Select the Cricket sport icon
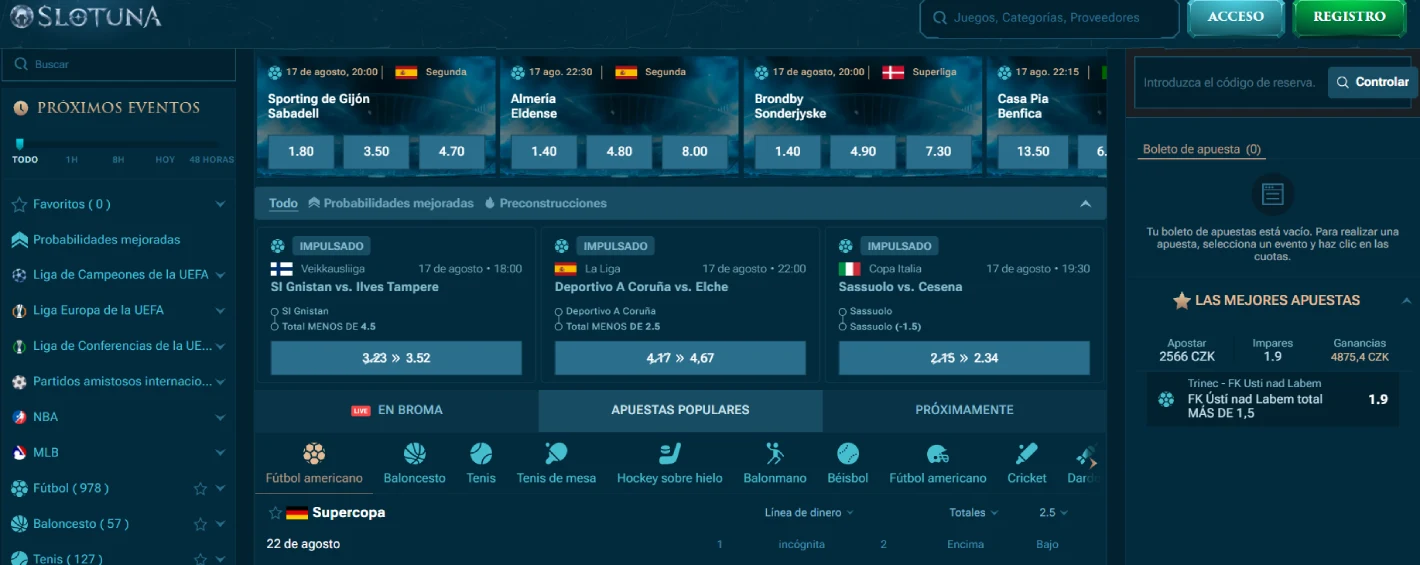1420x565 pixels. 1027,454
